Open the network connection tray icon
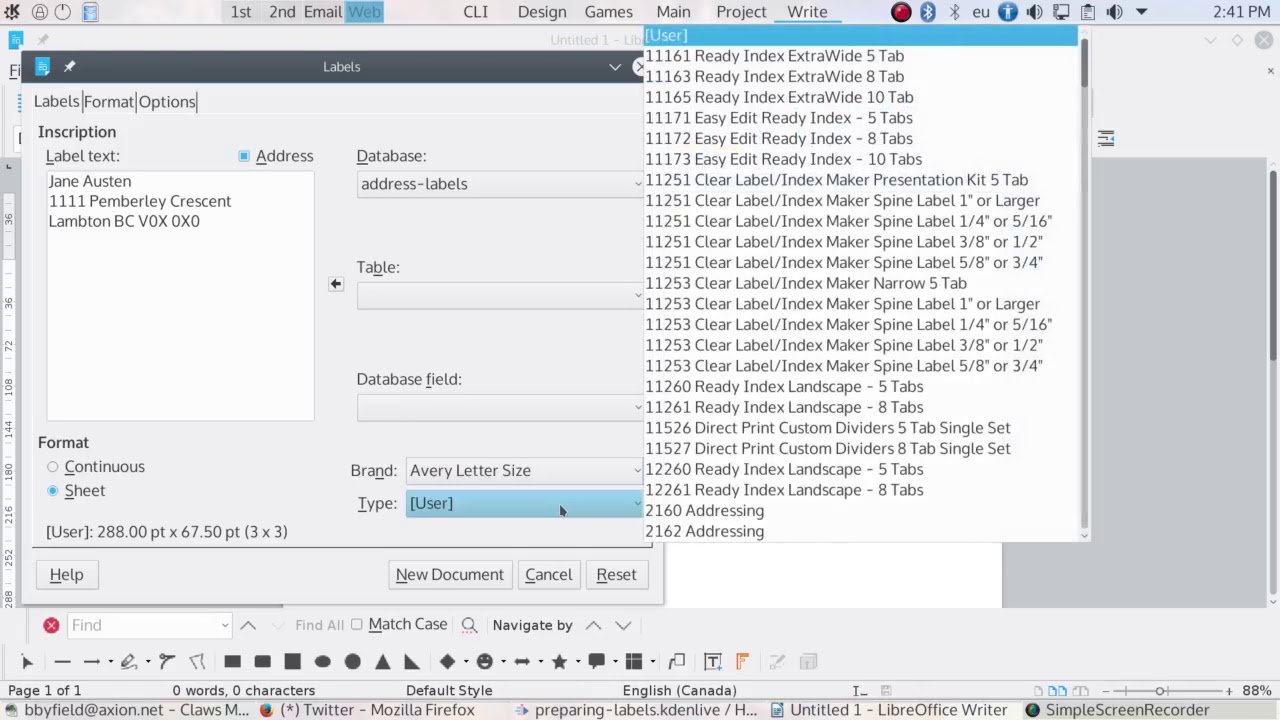 point(1061,12)
